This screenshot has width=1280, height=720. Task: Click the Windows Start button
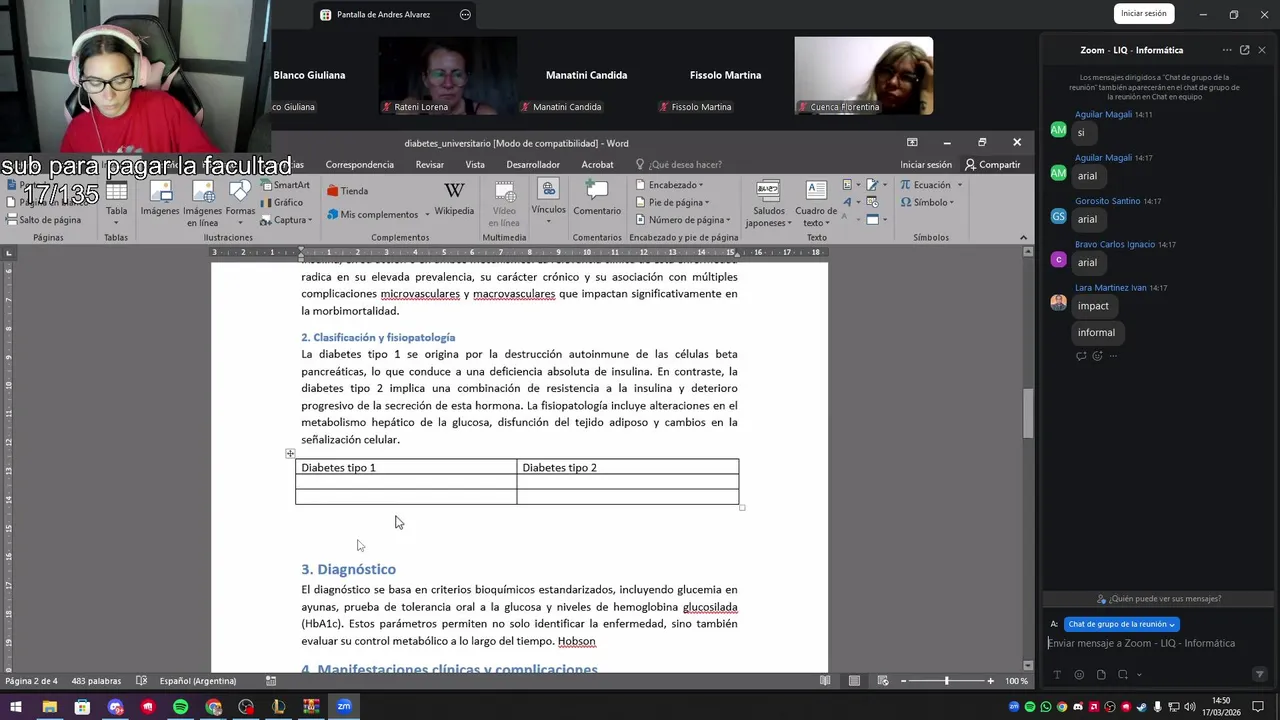[x=16, y=707]
